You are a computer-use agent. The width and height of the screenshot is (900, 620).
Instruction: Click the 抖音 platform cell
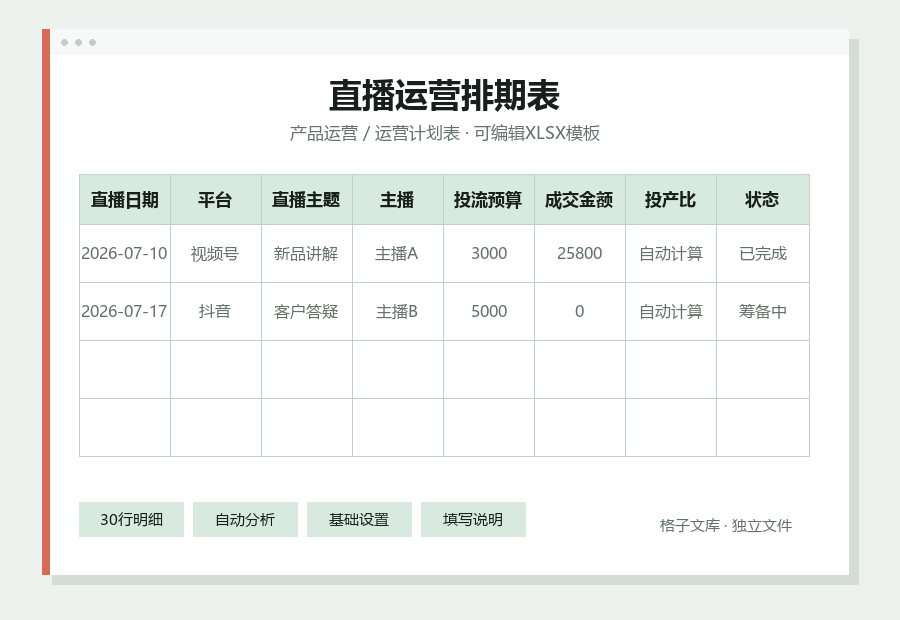point(216,312)
